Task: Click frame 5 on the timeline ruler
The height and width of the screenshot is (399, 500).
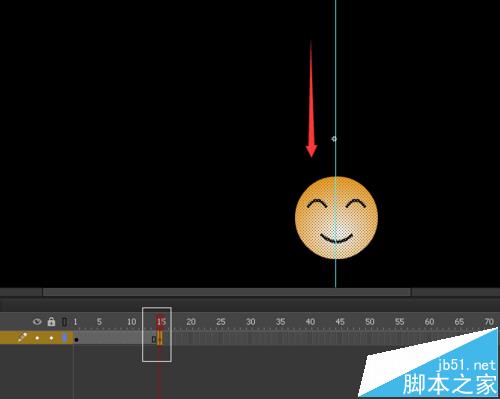Action: pos(99,322)
